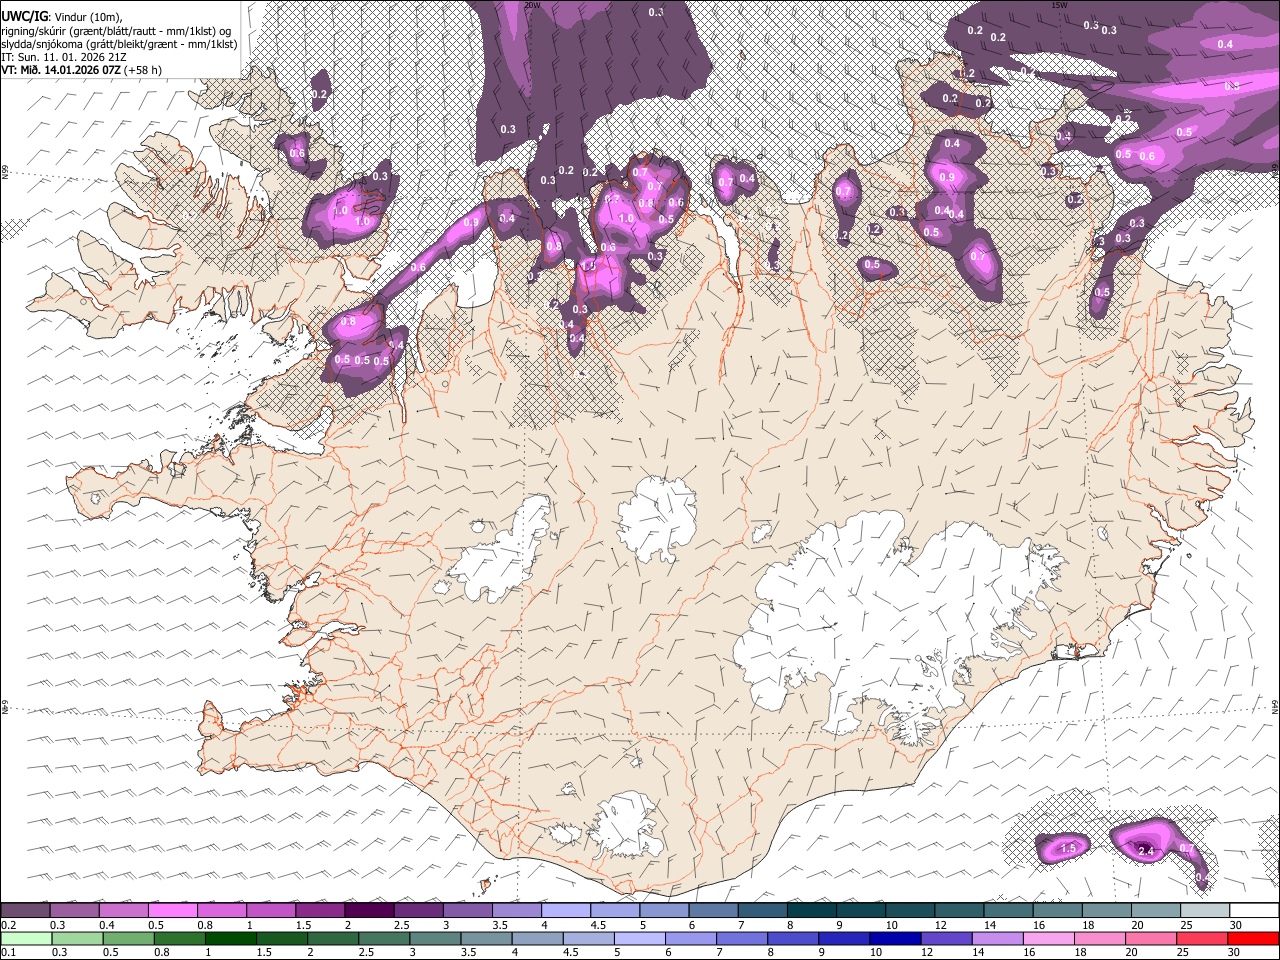Click the "1.5" precipitation value southeast of Iceland
The height and width of the screenshot is (960, 1280).
coord(1068,849)
